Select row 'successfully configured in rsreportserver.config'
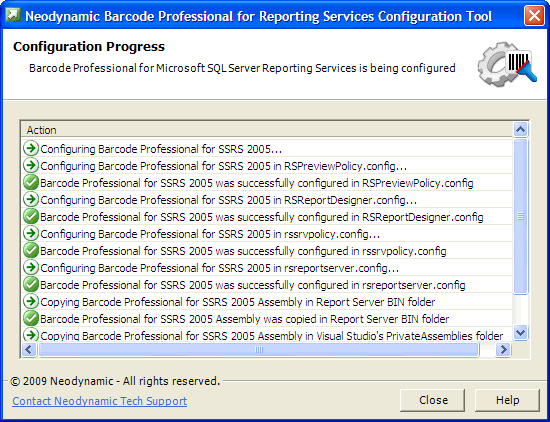This screenshot has width=550, height=422. [x=267, y=285]
